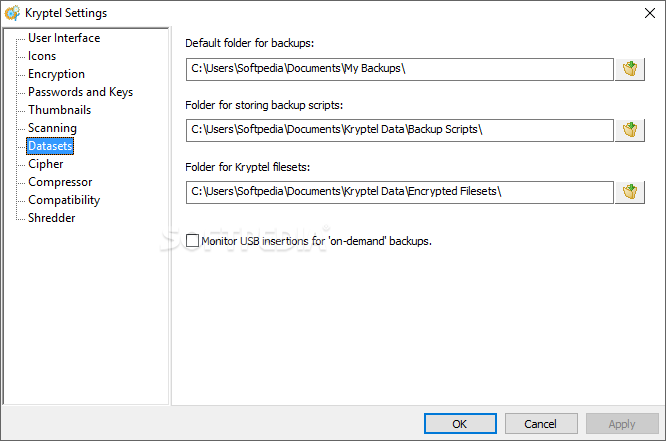
Task: Go to Passwords and Keys settings
Action: click(80, 92)
